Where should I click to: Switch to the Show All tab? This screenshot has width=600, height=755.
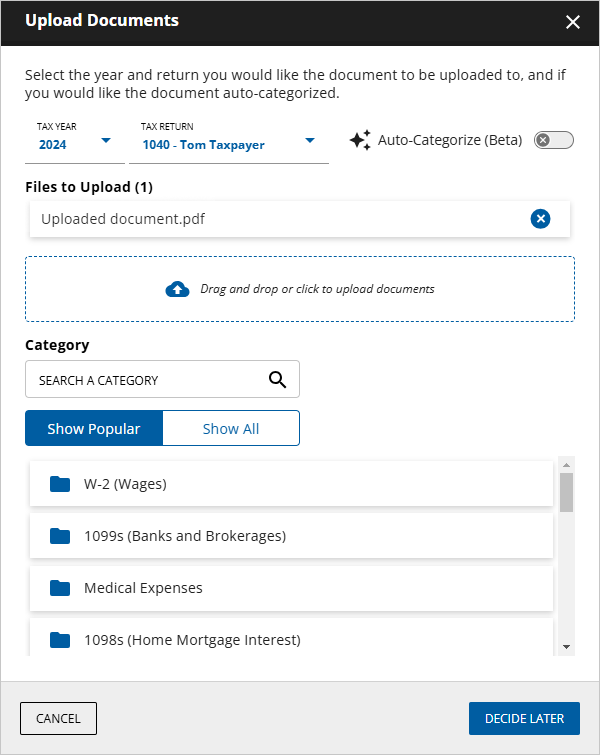tap(231, 428)
